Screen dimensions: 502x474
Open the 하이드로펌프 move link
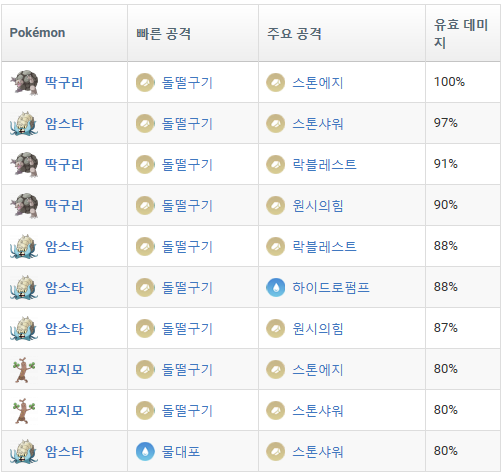(331, 287)
